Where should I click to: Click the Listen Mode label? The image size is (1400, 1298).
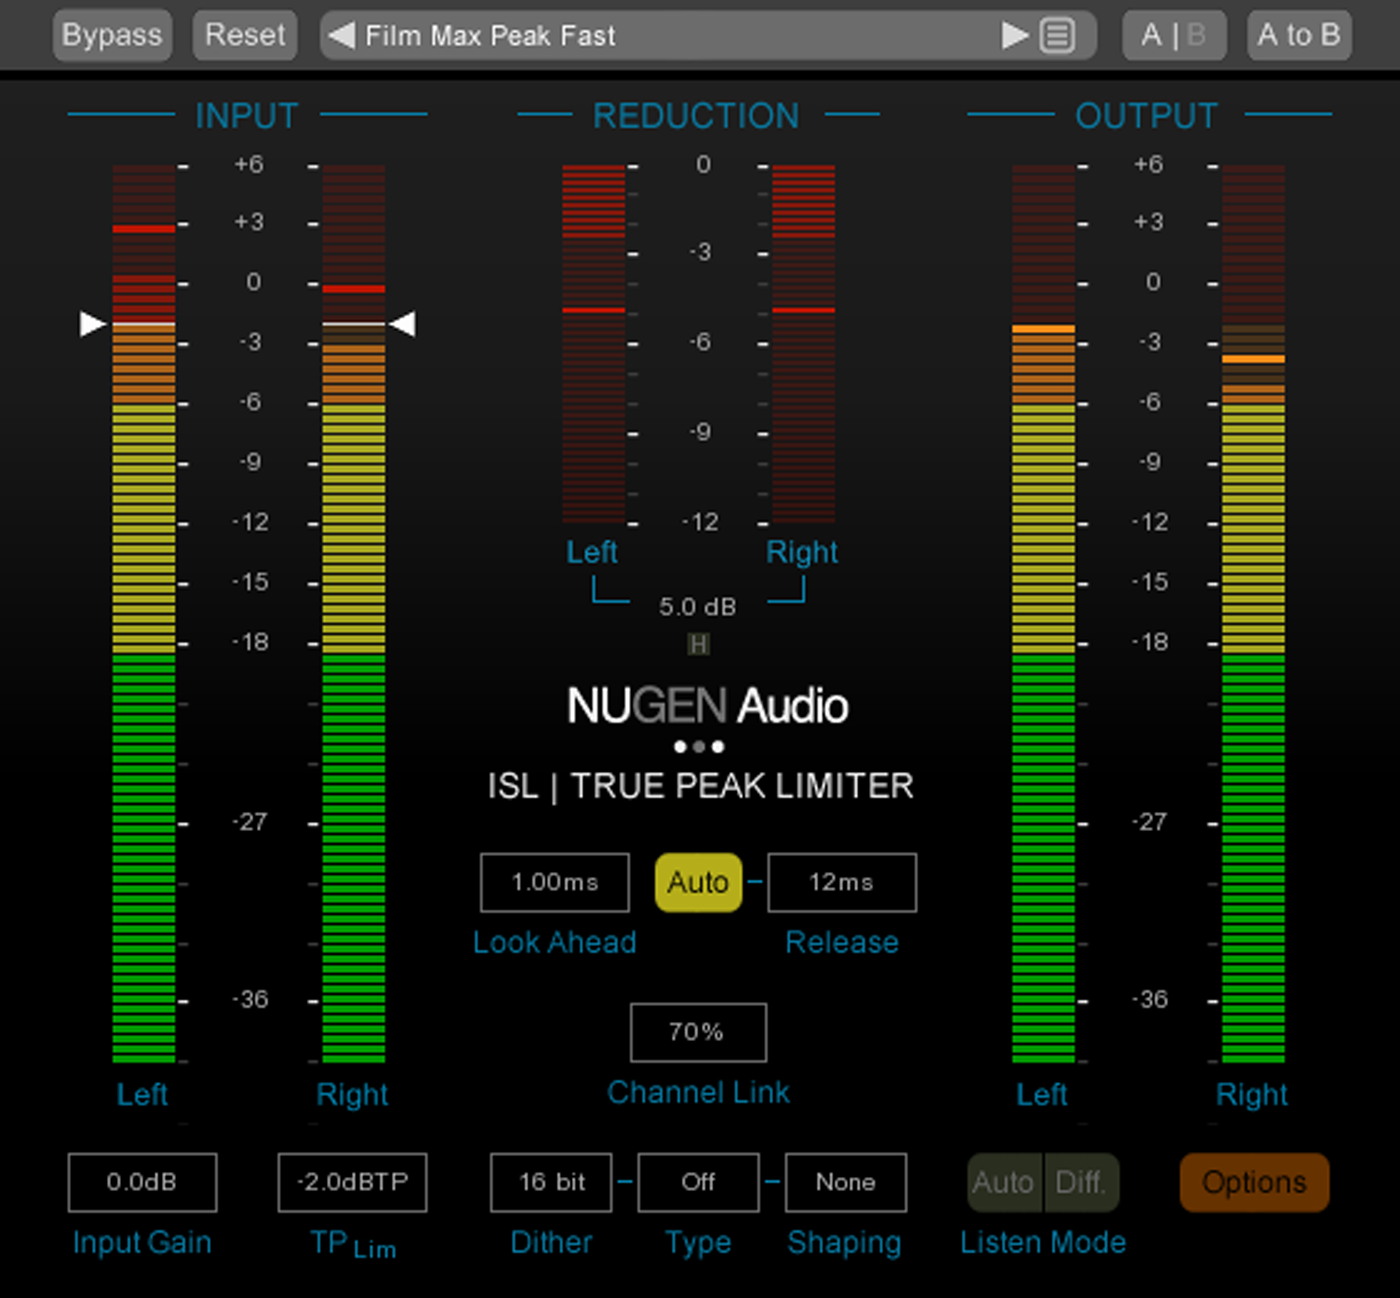coord(1043,1242)
